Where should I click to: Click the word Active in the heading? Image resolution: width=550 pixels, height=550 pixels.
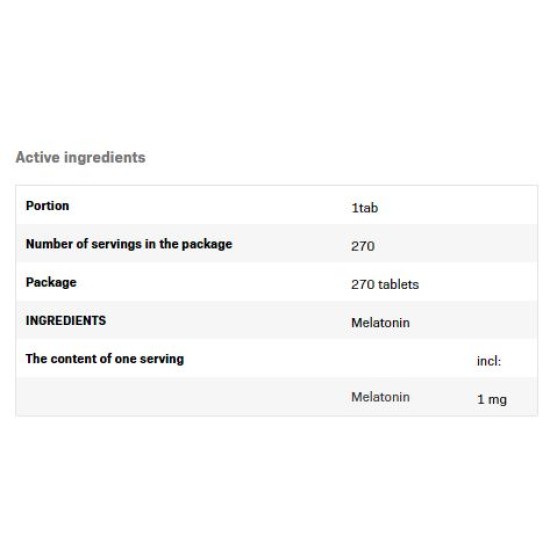[38, 157]
